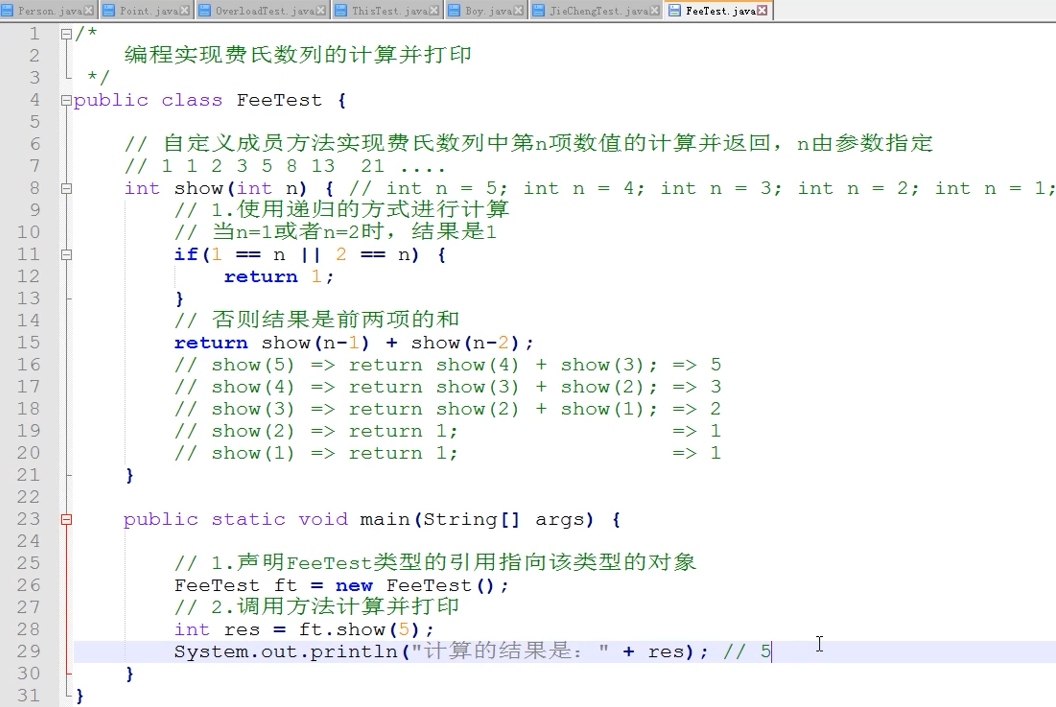This screenshot has width=1056, height=707.
Task: Close the Point.java tab
Action: (x=185, y=11)
